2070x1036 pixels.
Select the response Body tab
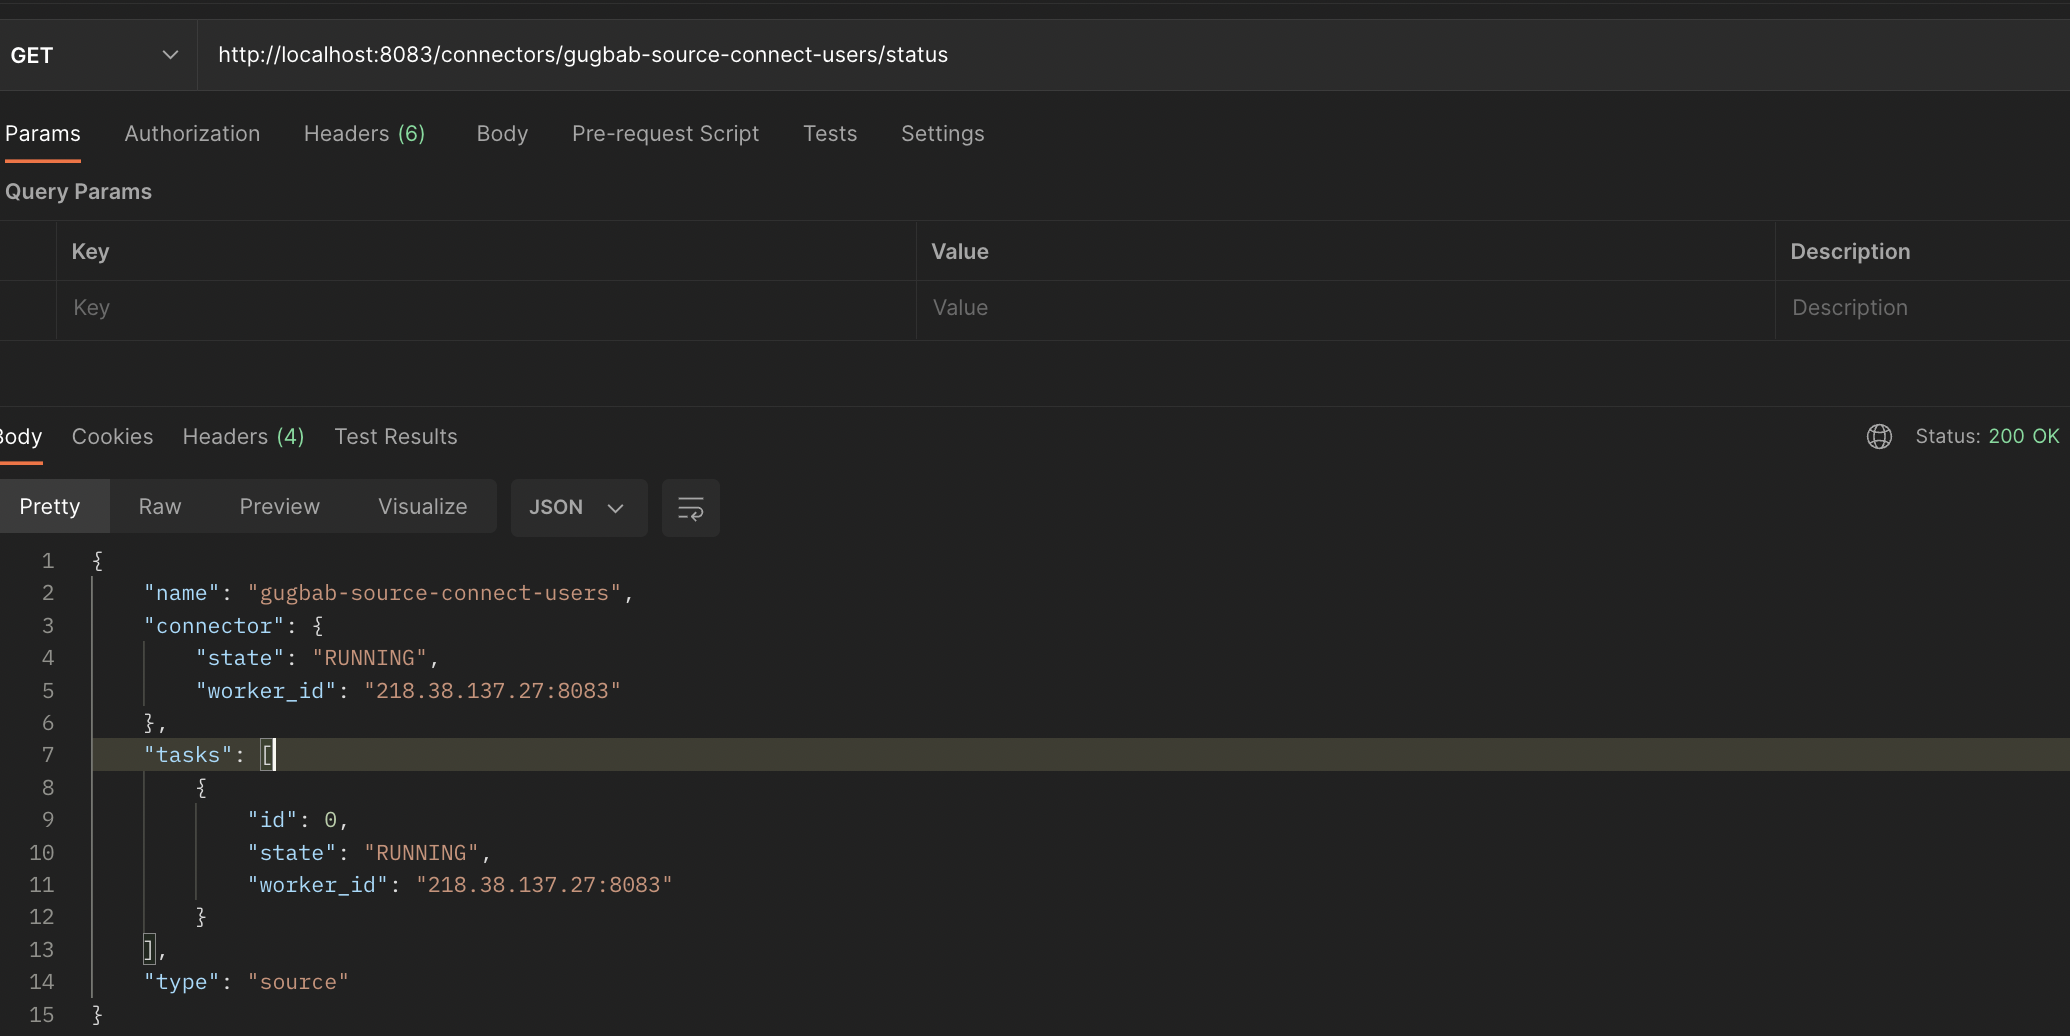pos(20,437)
